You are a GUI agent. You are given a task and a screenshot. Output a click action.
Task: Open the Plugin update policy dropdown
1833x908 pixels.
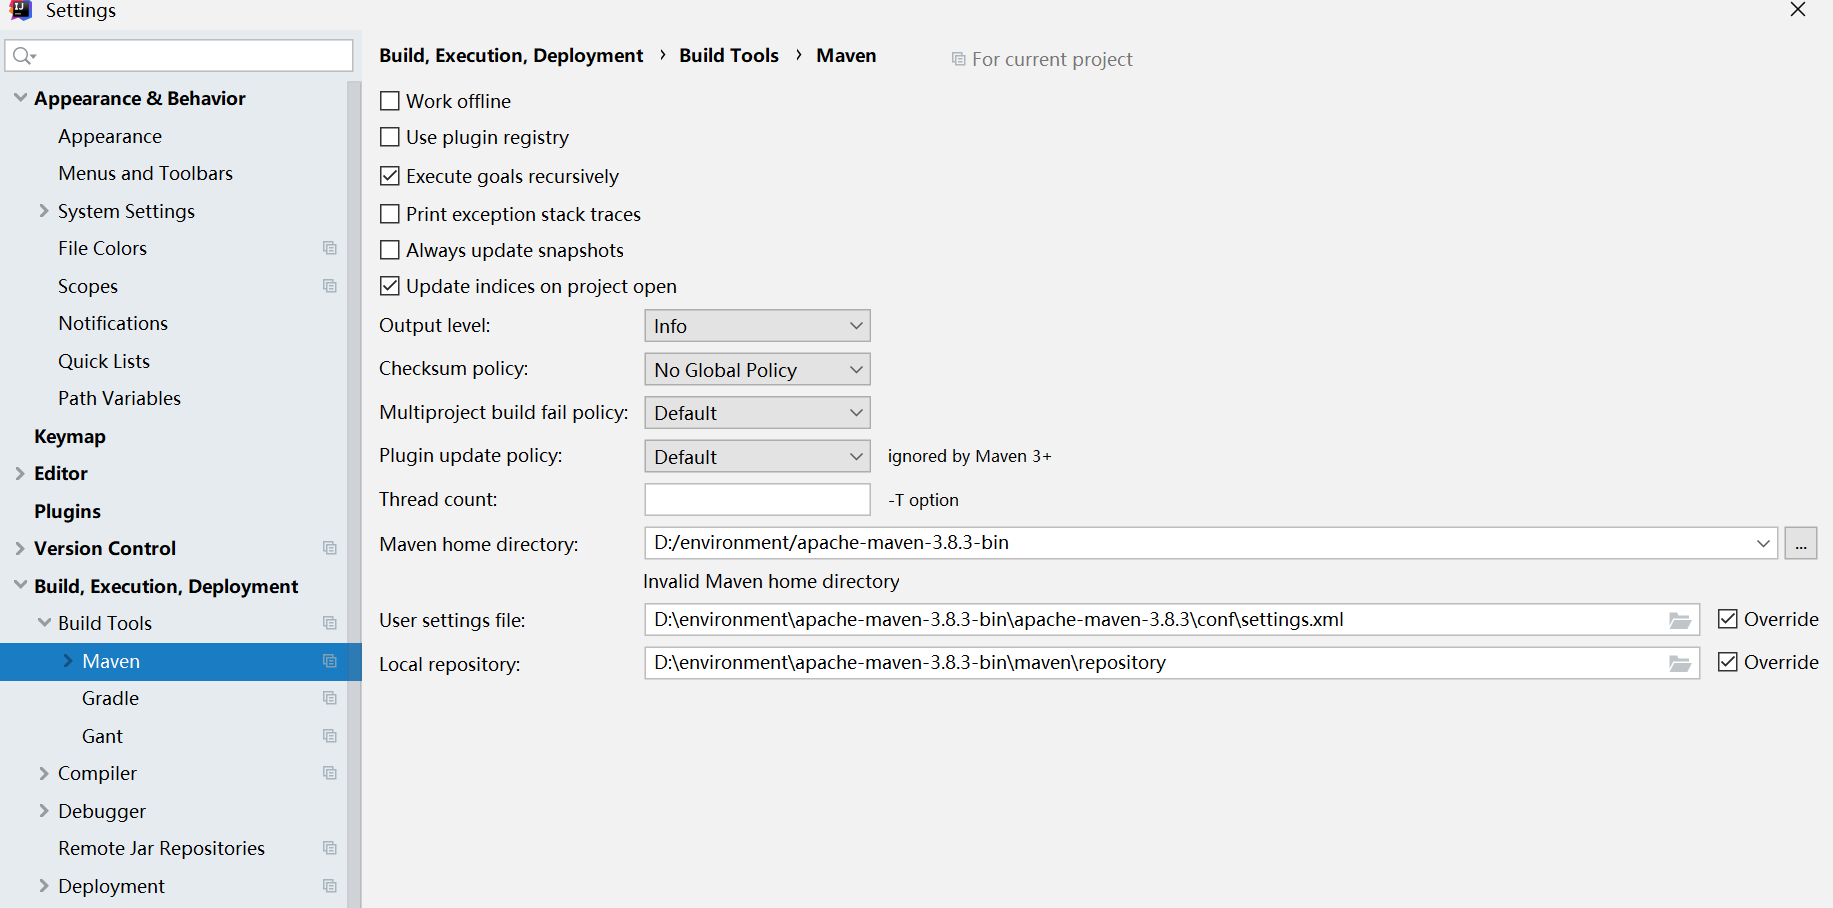(757, 457)
